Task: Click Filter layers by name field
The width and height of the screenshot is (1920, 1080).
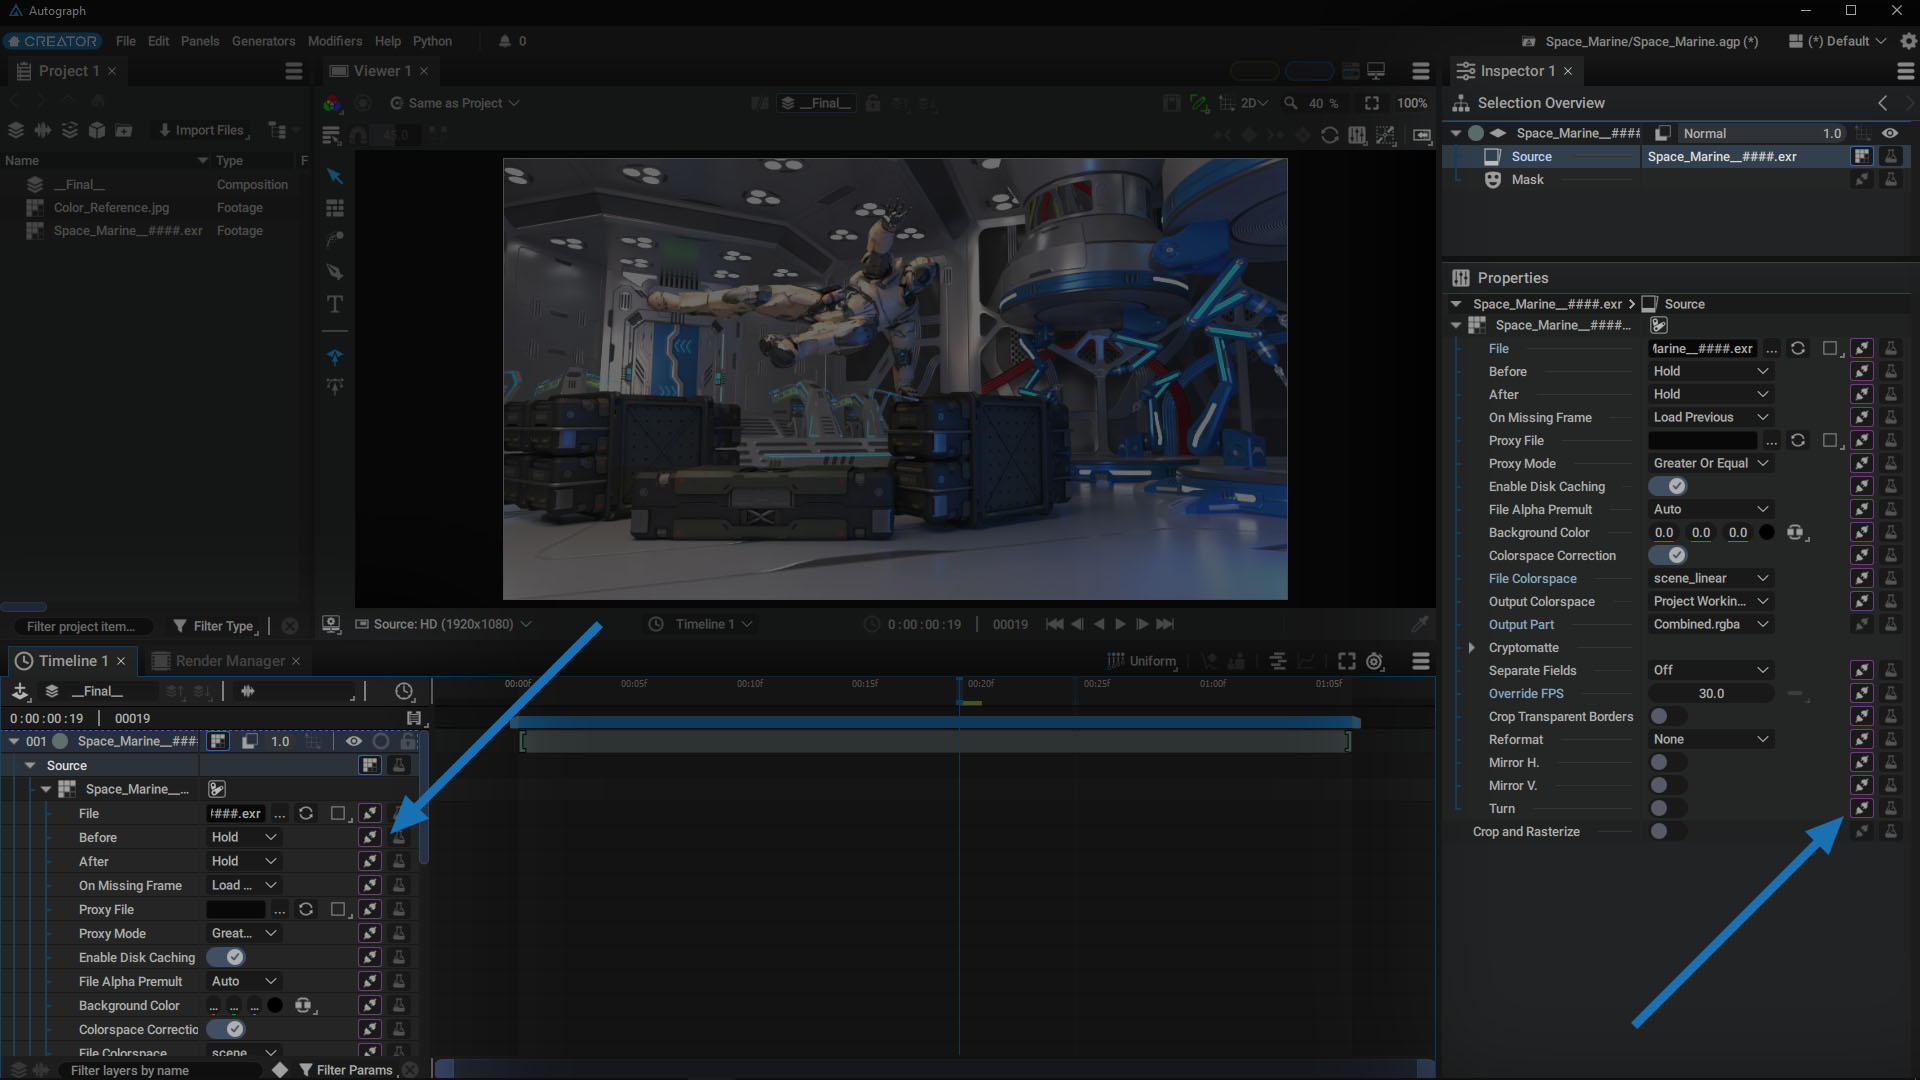Action: pyautogui.click(x=160, y=1070)
